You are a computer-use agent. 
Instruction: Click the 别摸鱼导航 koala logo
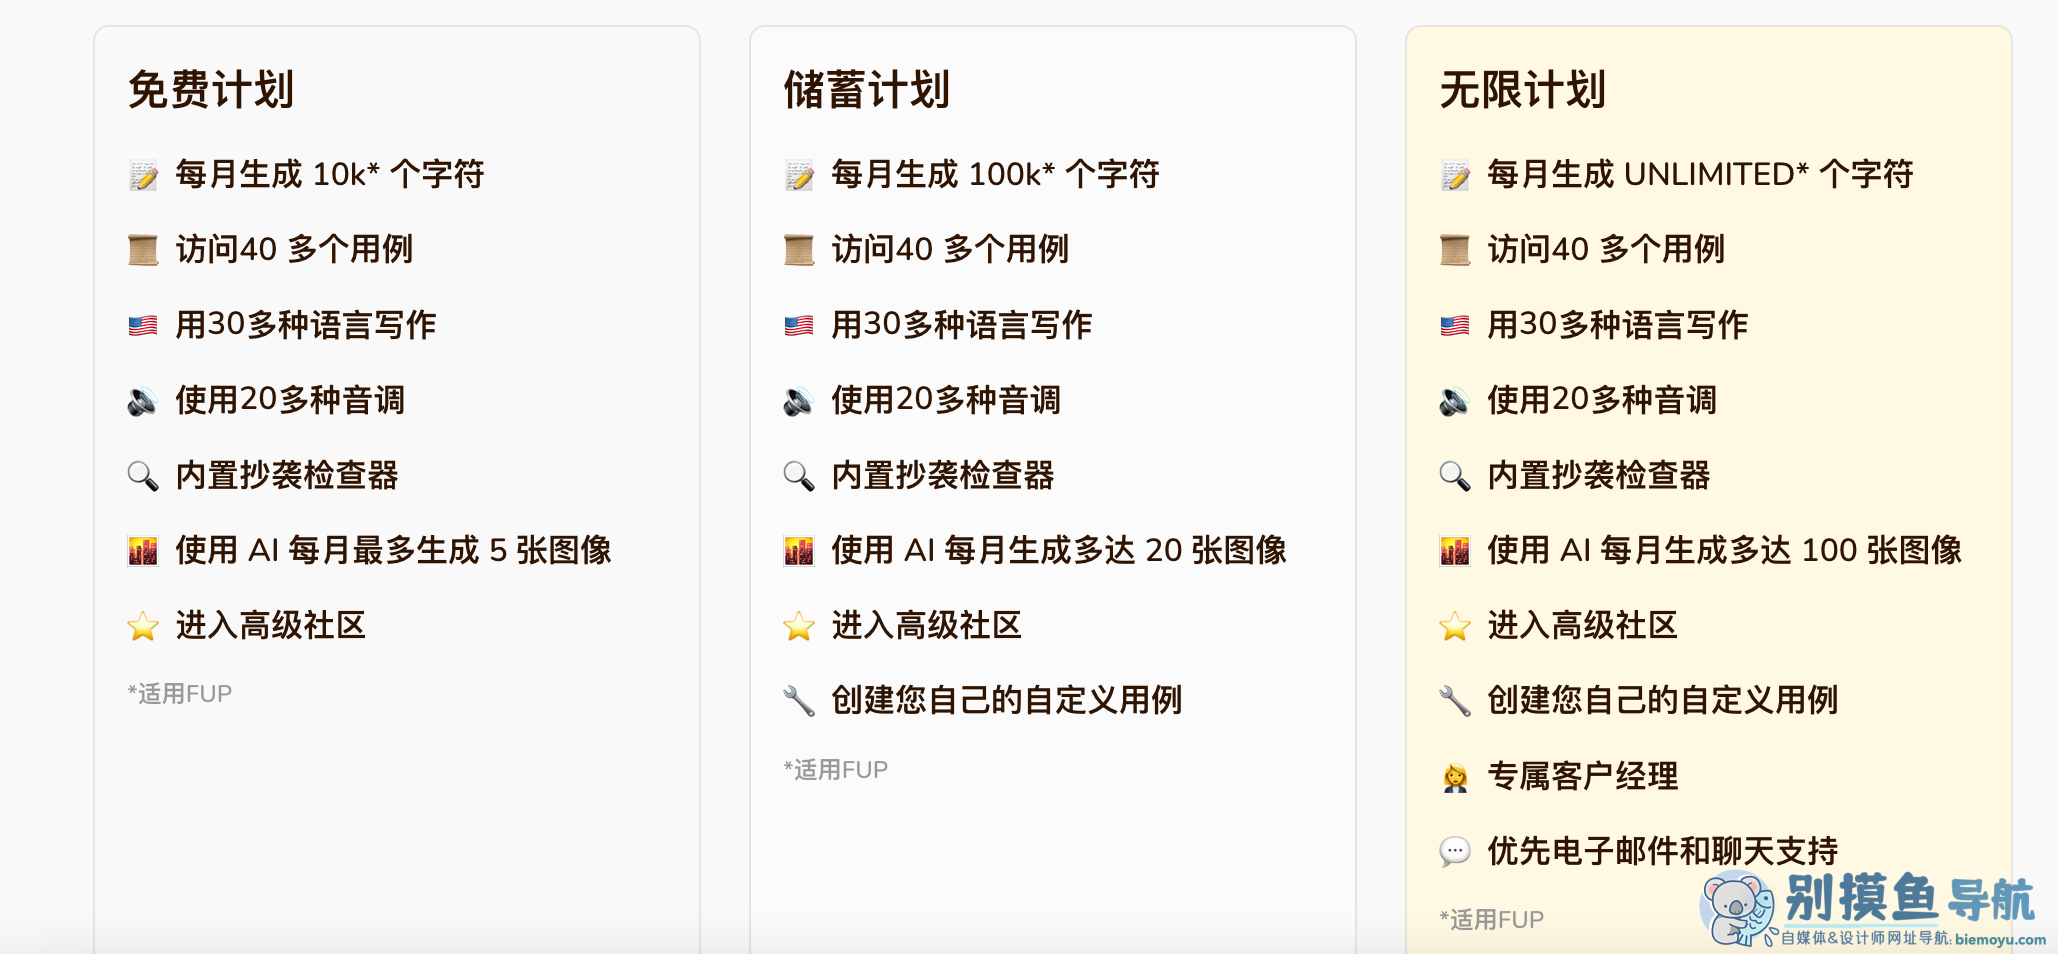click(x=1738, y=908)
